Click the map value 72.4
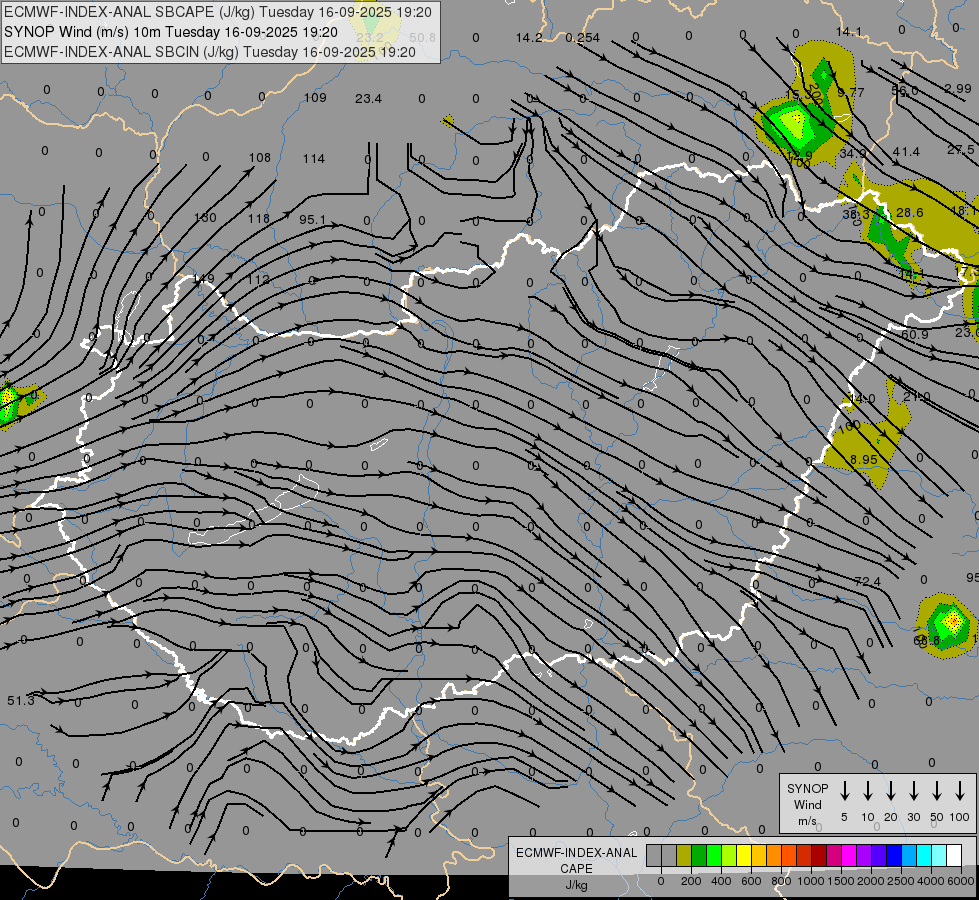Screen dimensions: 979x900 867,582
